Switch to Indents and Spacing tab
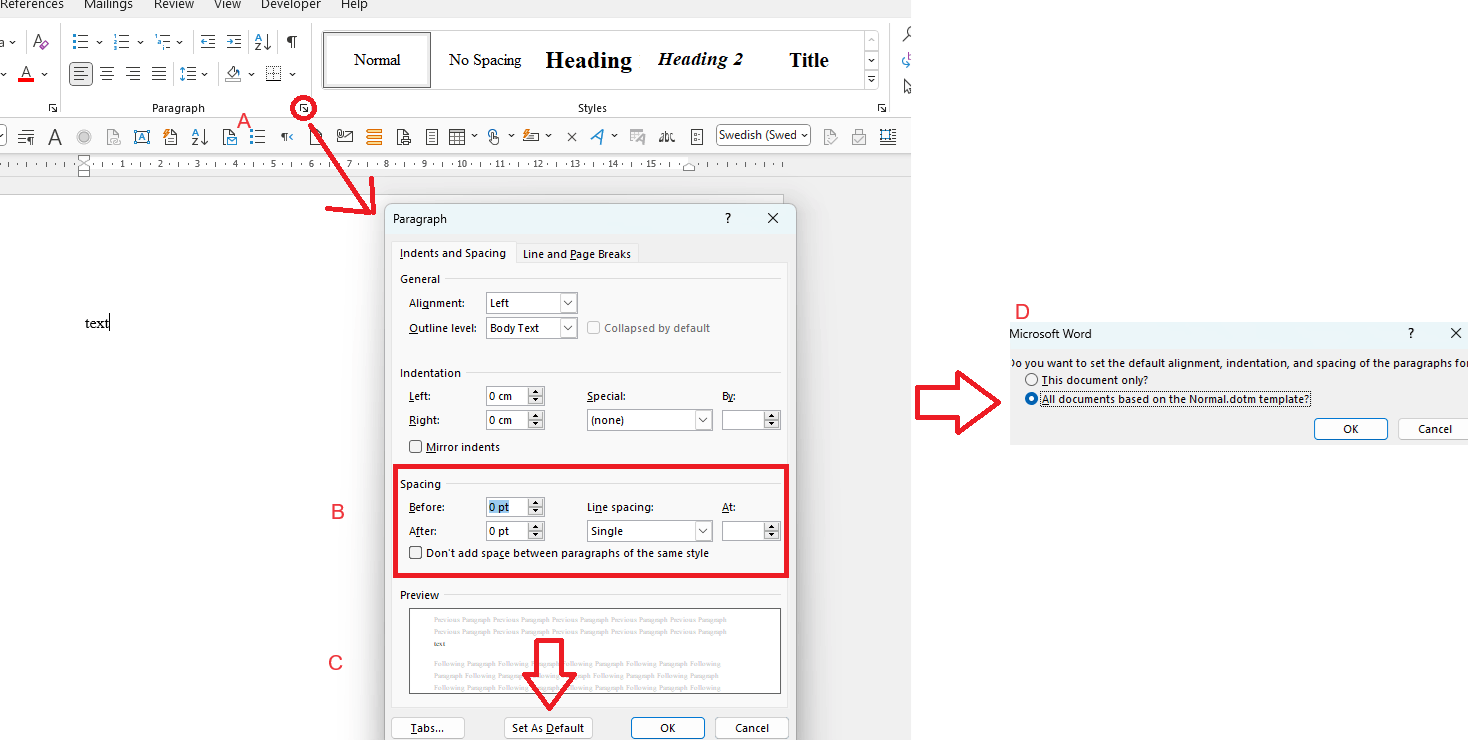This screenshot has height=740, width=1468. point(453,253)
